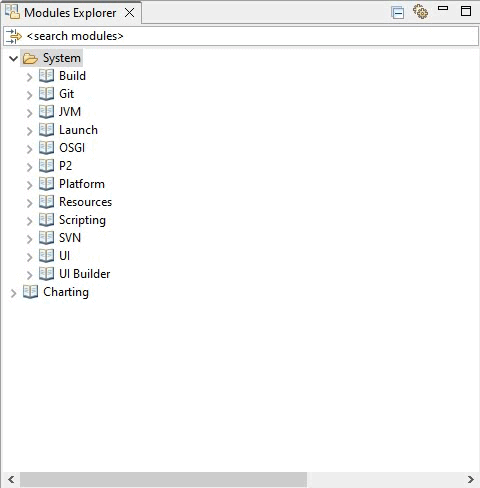Viewport: 480px width, 488px height.
Task: Click the UI module book icon
Action: coord(46,256)
